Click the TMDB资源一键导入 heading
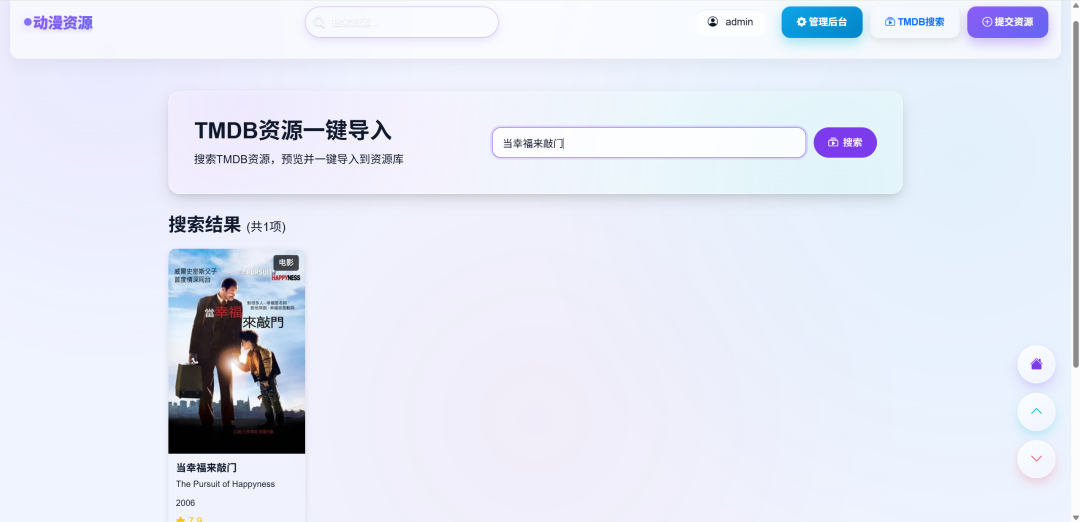The height and width of the screenshot is (522, 1080). (293, 130)
